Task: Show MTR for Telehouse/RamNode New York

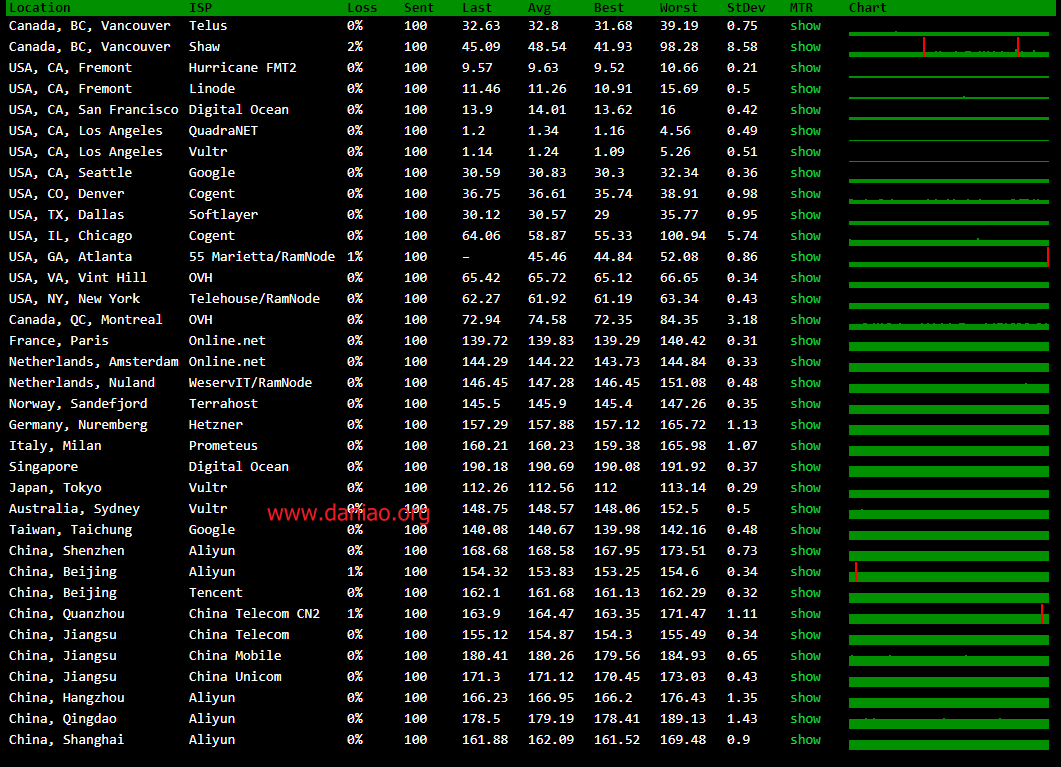Action: click(805, 298)
